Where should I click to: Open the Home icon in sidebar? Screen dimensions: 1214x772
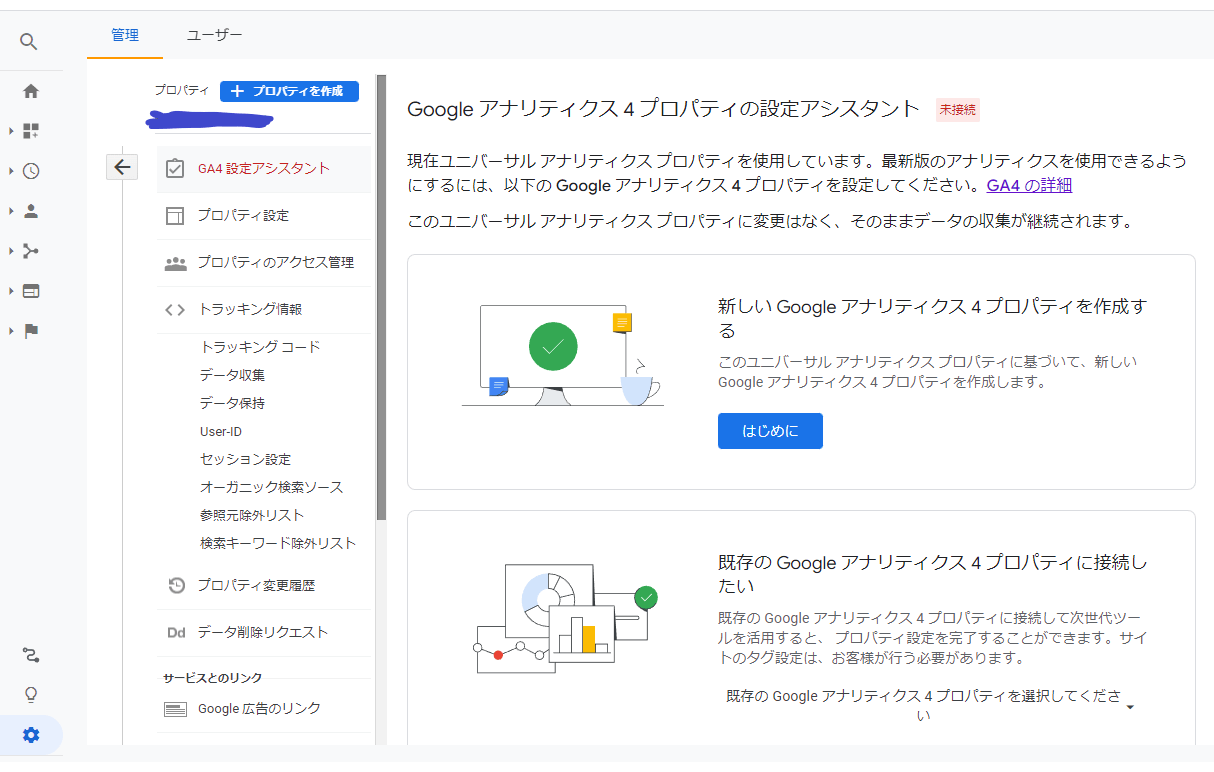click(x=31, y=91)
